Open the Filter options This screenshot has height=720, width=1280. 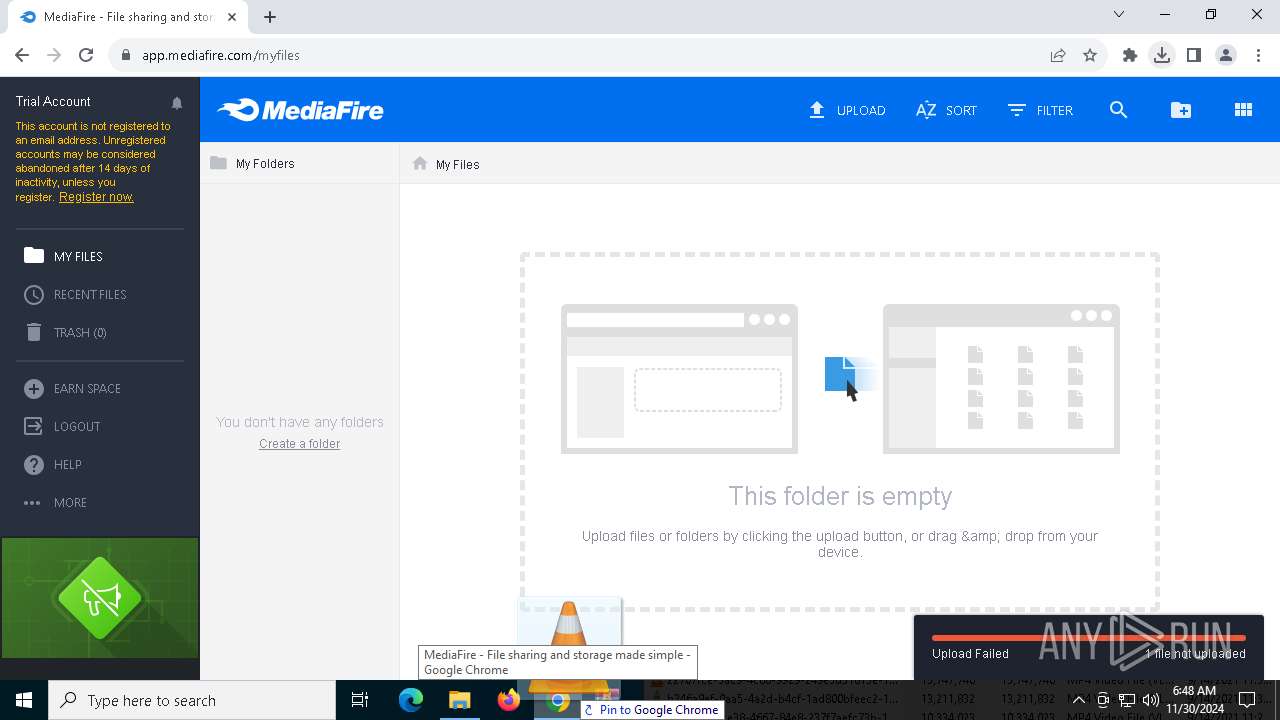(x=1040, y=110)
